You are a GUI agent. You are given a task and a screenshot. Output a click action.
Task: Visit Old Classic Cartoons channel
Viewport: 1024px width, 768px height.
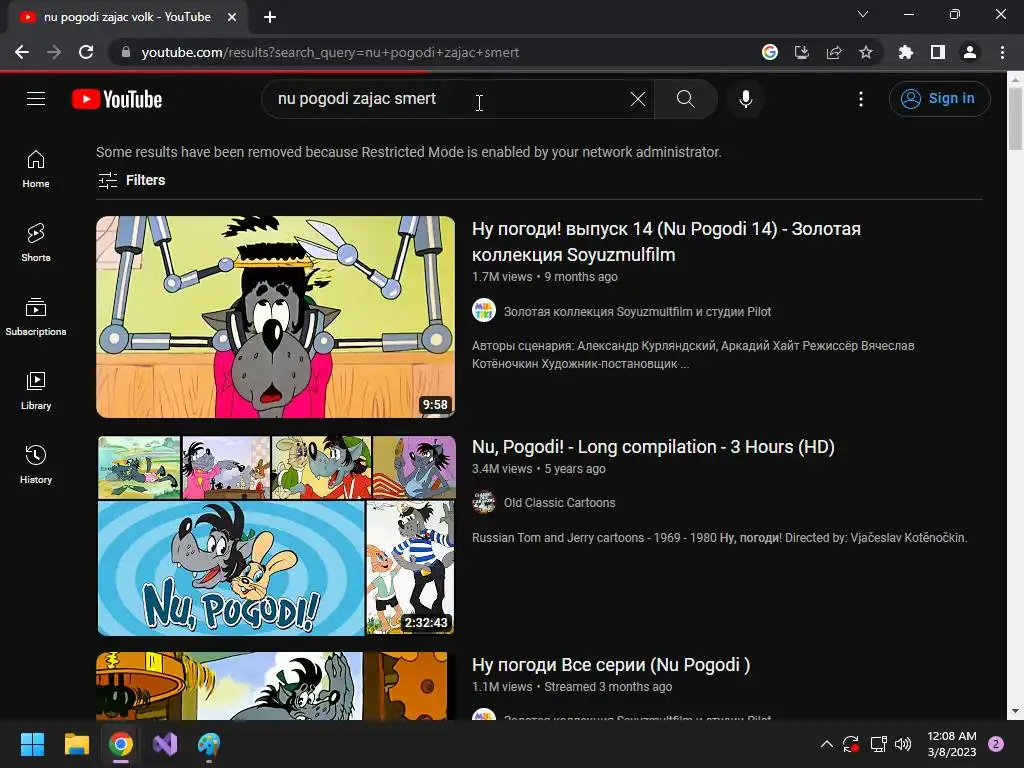click(559, 503)
